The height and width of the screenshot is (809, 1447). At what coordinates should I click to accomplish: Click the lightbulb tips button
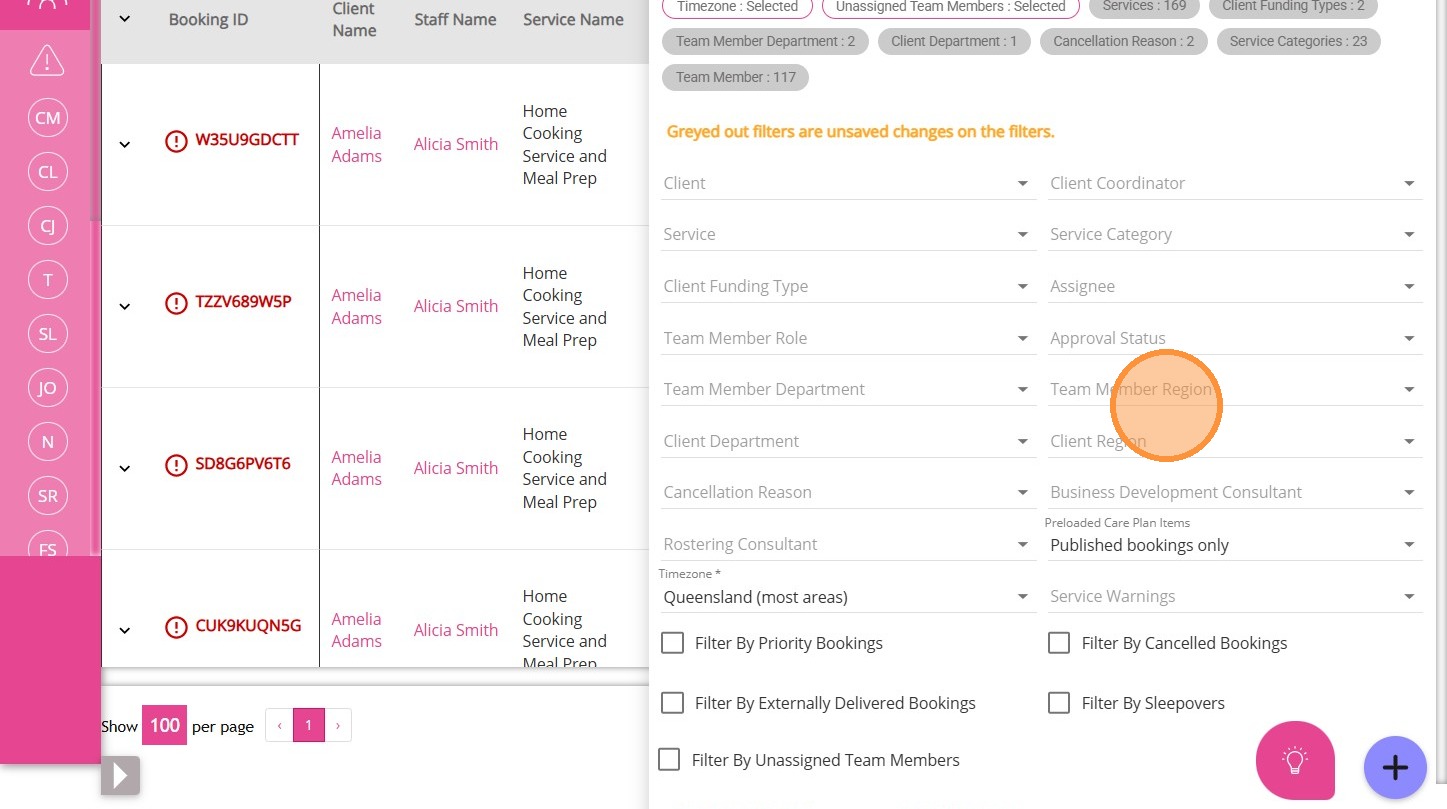click(1295, 761)
